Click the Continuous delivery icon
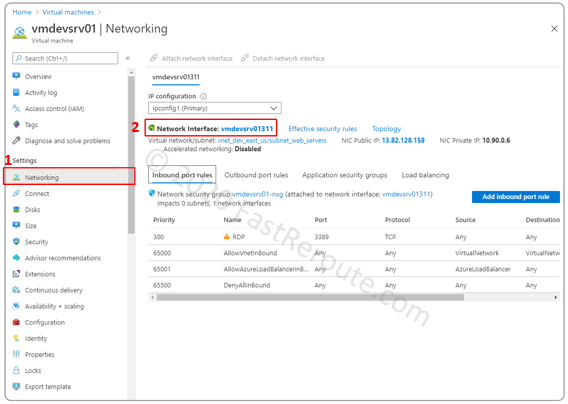The height and width of the screenshot is (404, 568). tap(16, 290)
